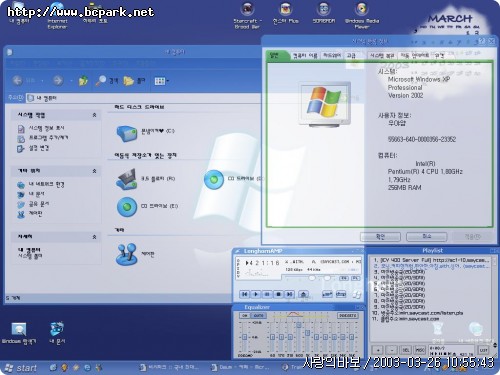Open Change a setting task link
The image size is (500, 375).
[x=33, y=148]
